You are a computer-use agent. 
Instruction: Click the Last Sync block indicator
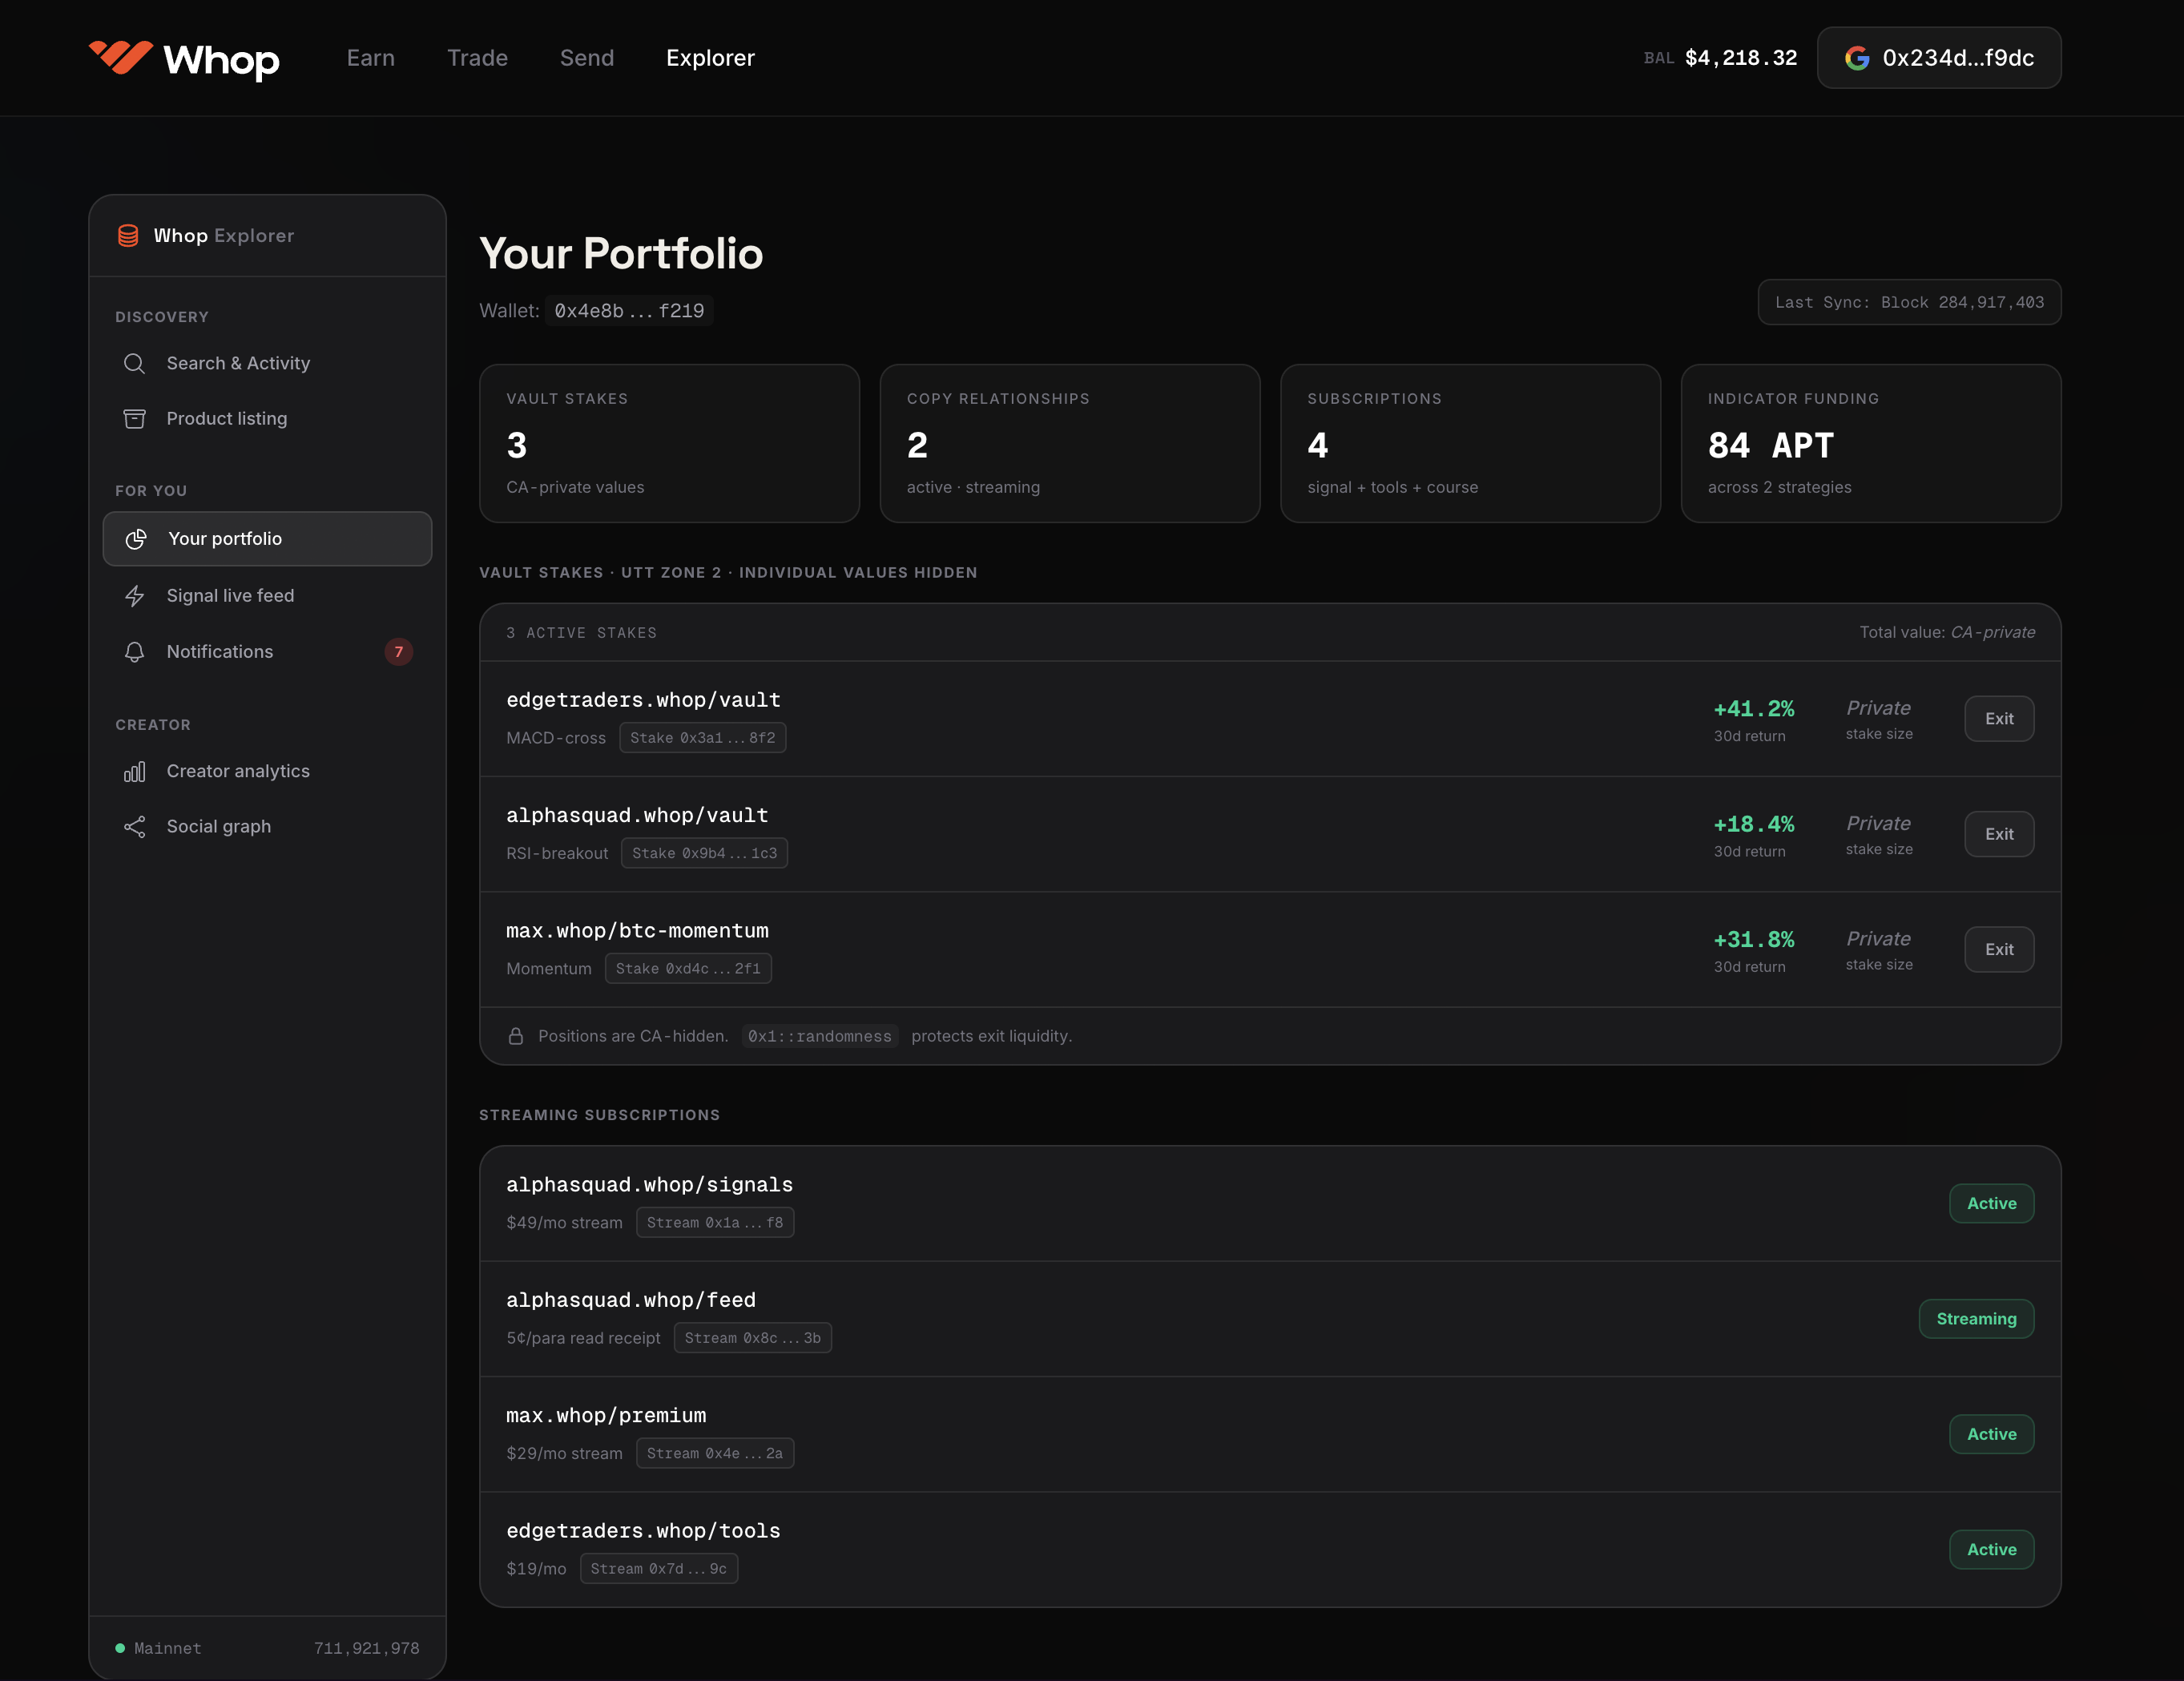point(1909,302)
